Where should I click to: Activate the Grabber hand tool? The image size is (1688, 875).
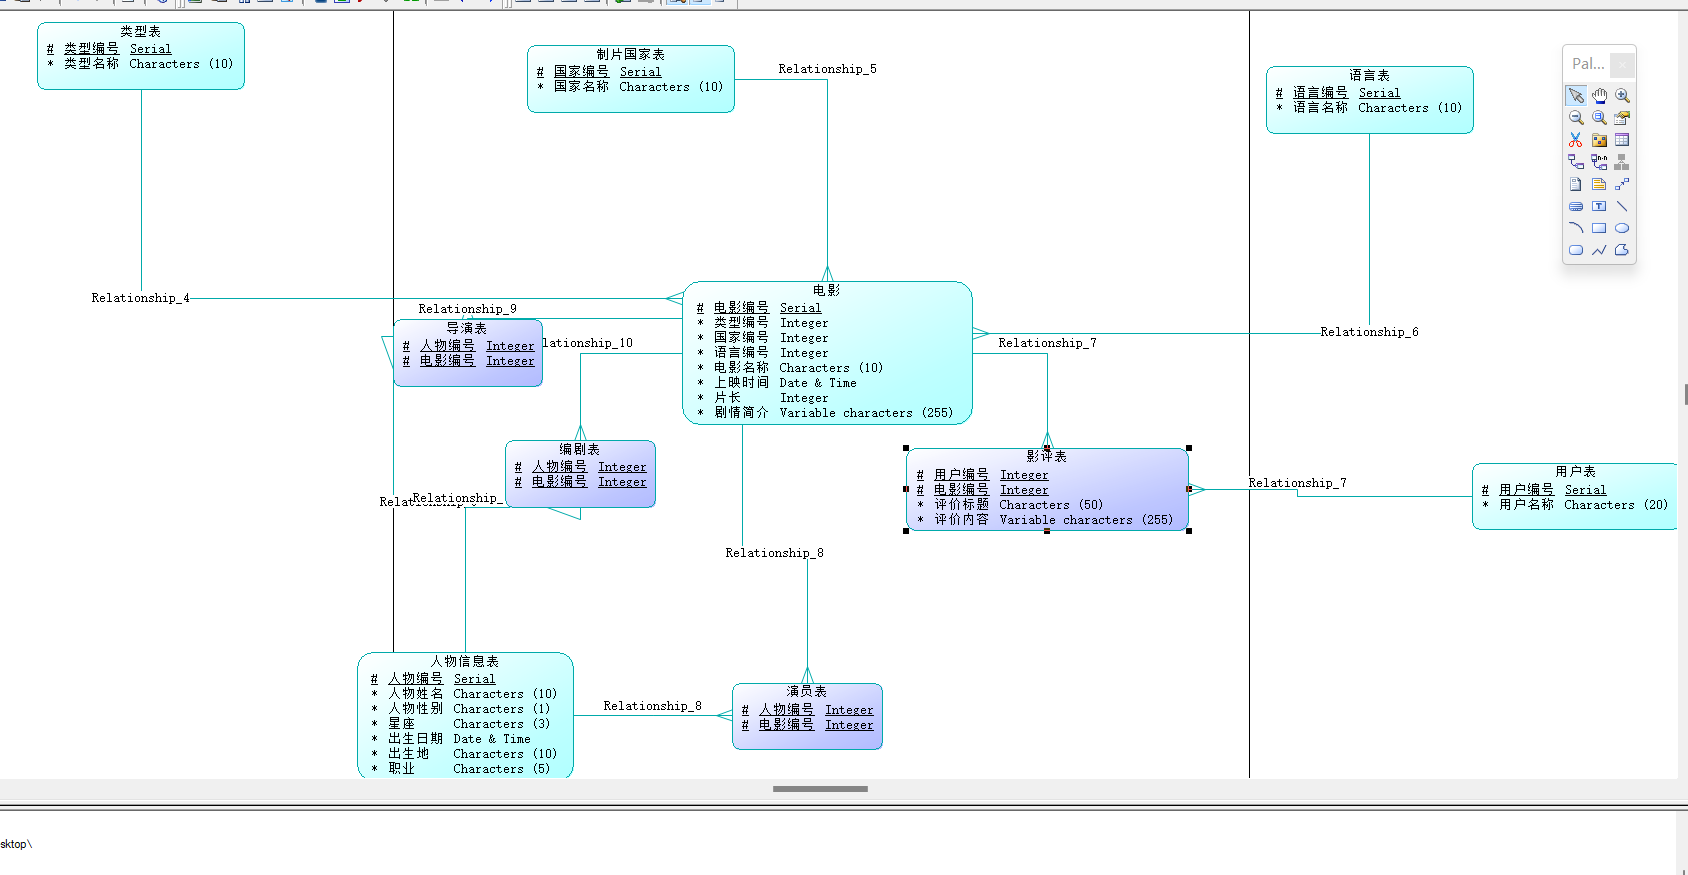click(x=1599, y=96)
